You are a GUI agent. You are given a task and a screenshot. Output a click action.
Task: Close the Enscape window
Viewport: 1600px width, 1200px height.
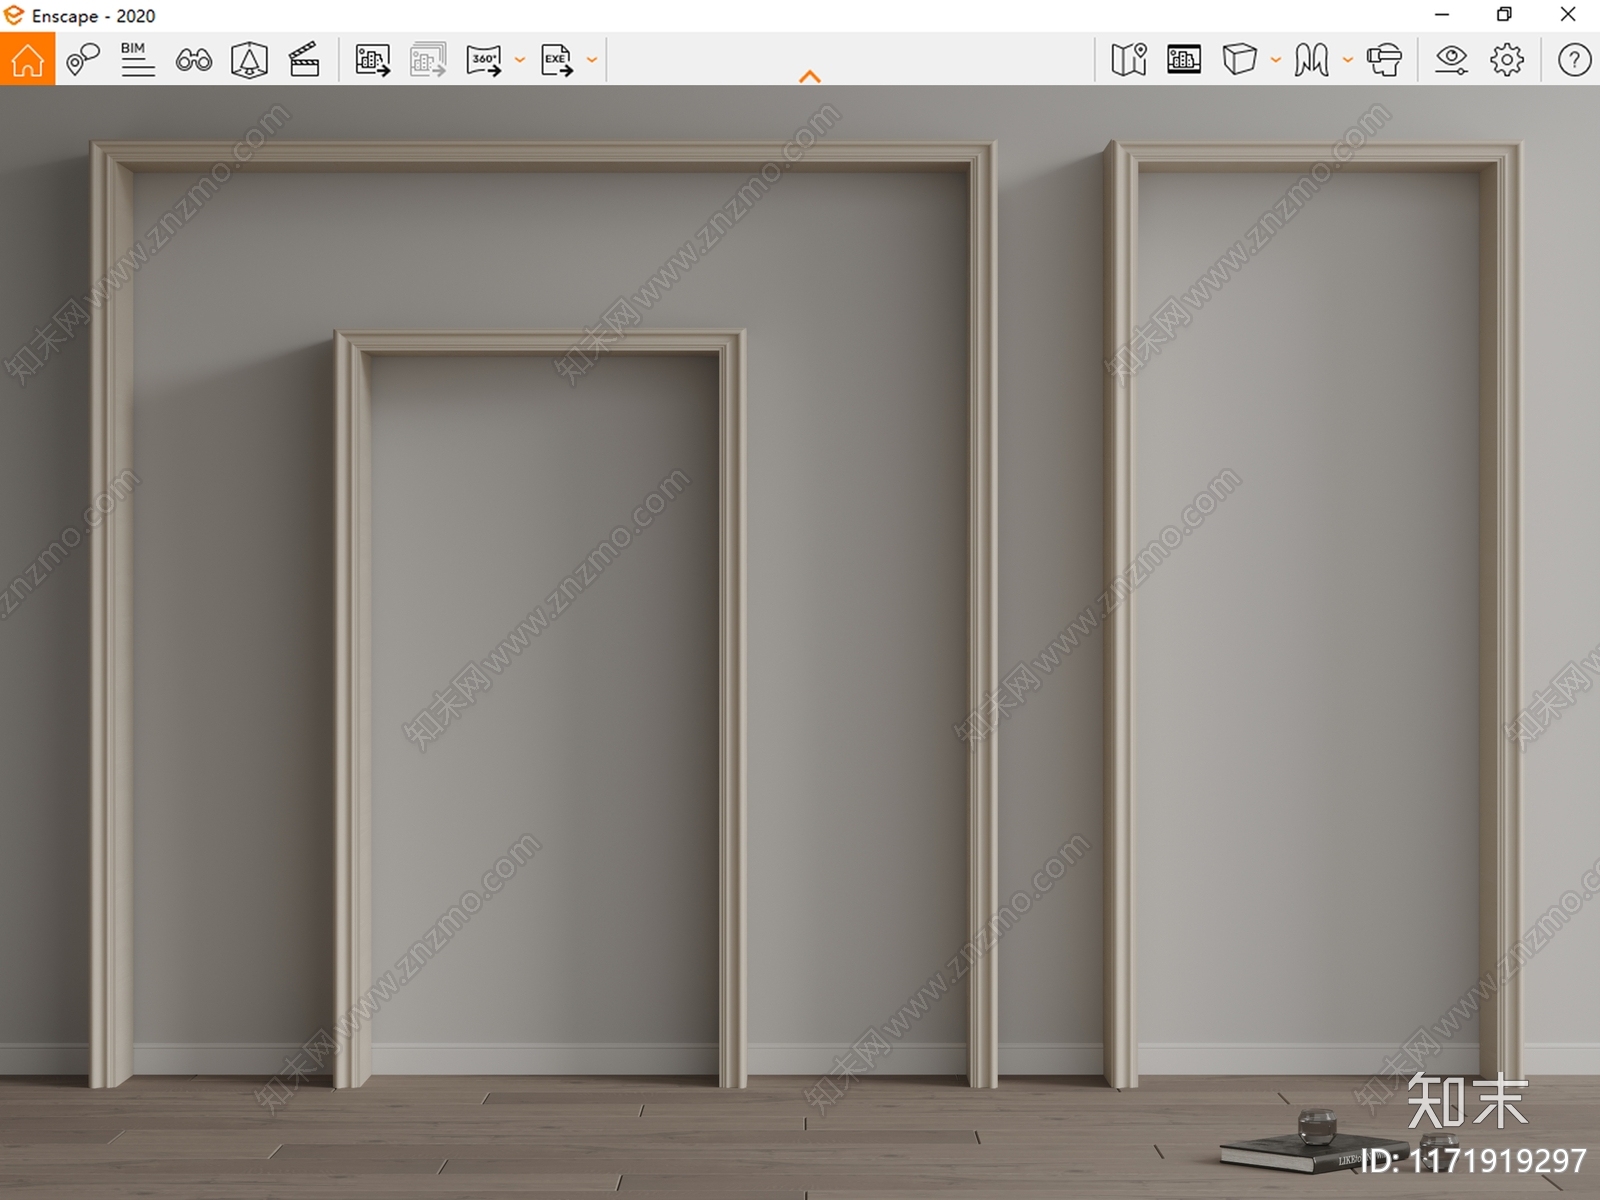point(1568,15)
